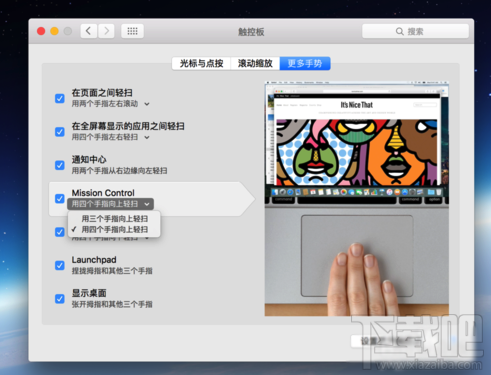Click the 通知中心 gesture title
This screenshot has height=375, width=491.
[89, 159]
